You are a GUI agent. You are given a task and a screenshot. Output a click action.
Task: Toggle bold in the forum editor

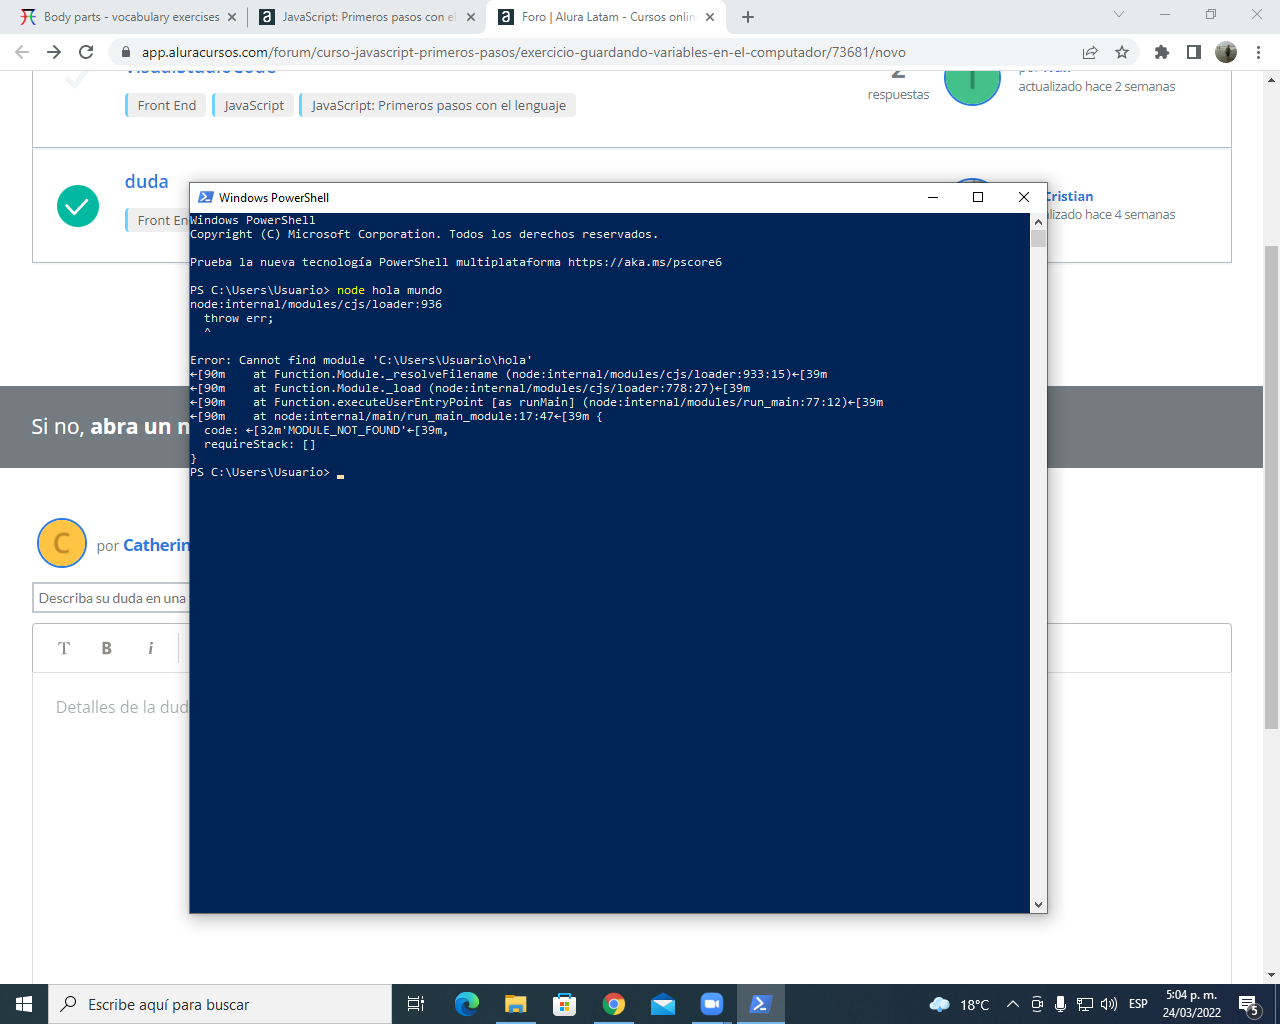click(107, 648)
